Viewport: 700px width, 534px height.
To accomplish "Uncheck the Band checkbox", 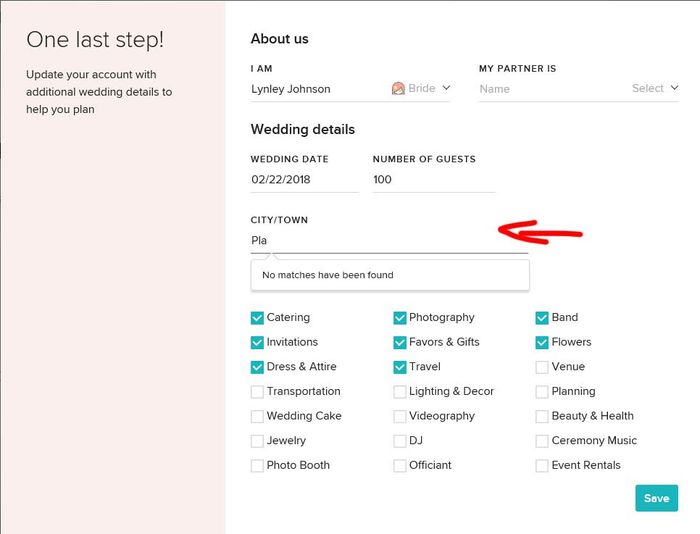I will 543,318.
